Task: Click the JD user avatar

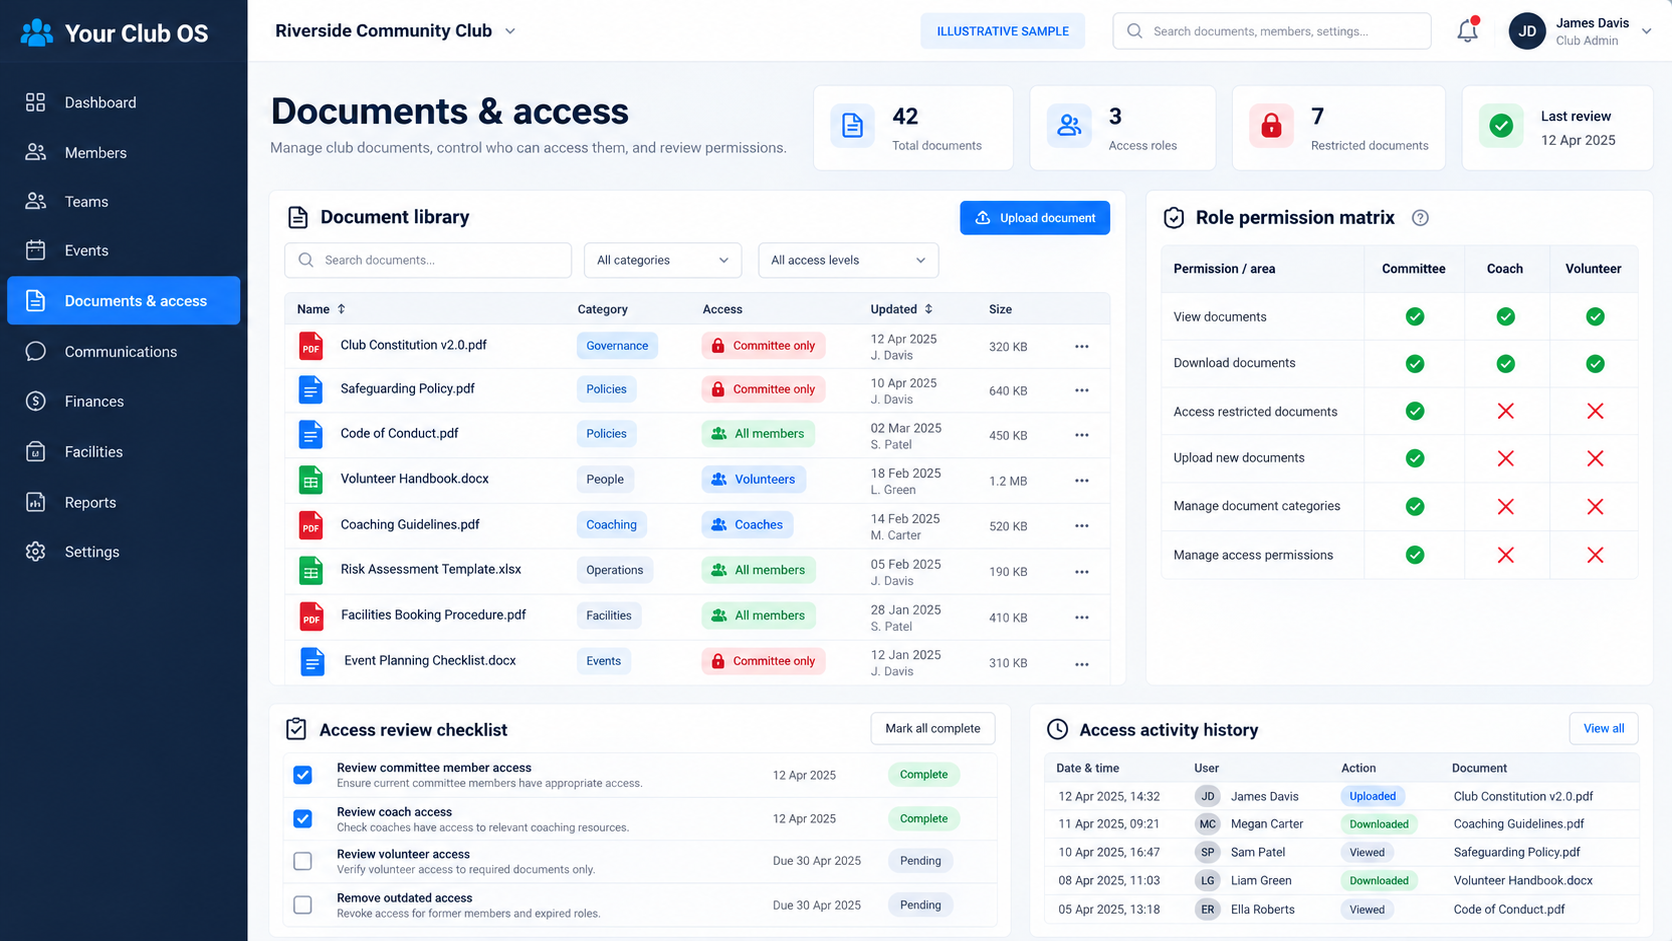Action: pos(1527,31)
